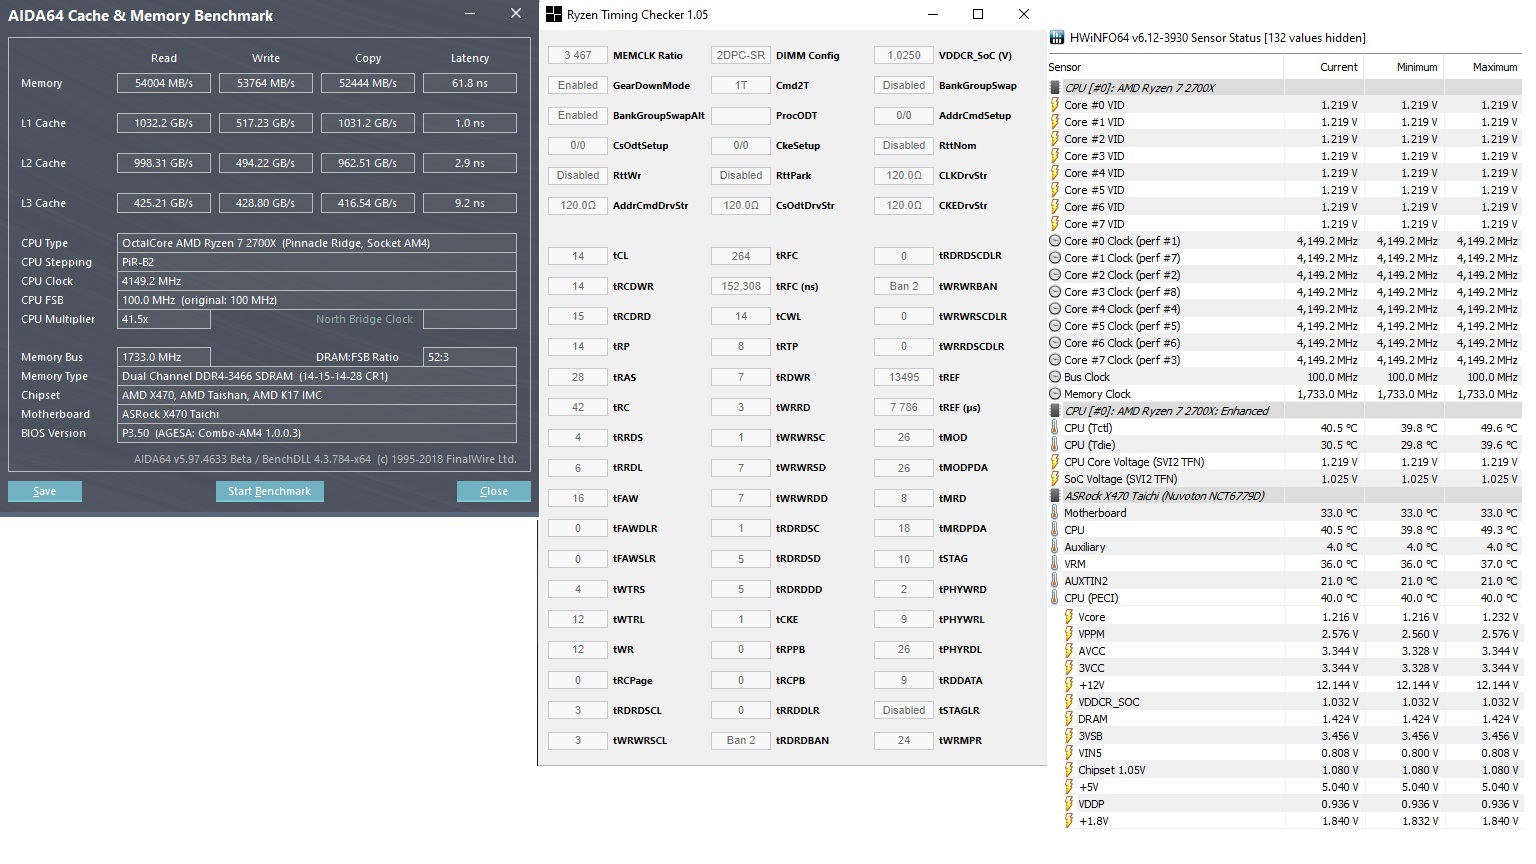Click the empty ProcODT value field

pyautogui.click(x=741, y=116)
